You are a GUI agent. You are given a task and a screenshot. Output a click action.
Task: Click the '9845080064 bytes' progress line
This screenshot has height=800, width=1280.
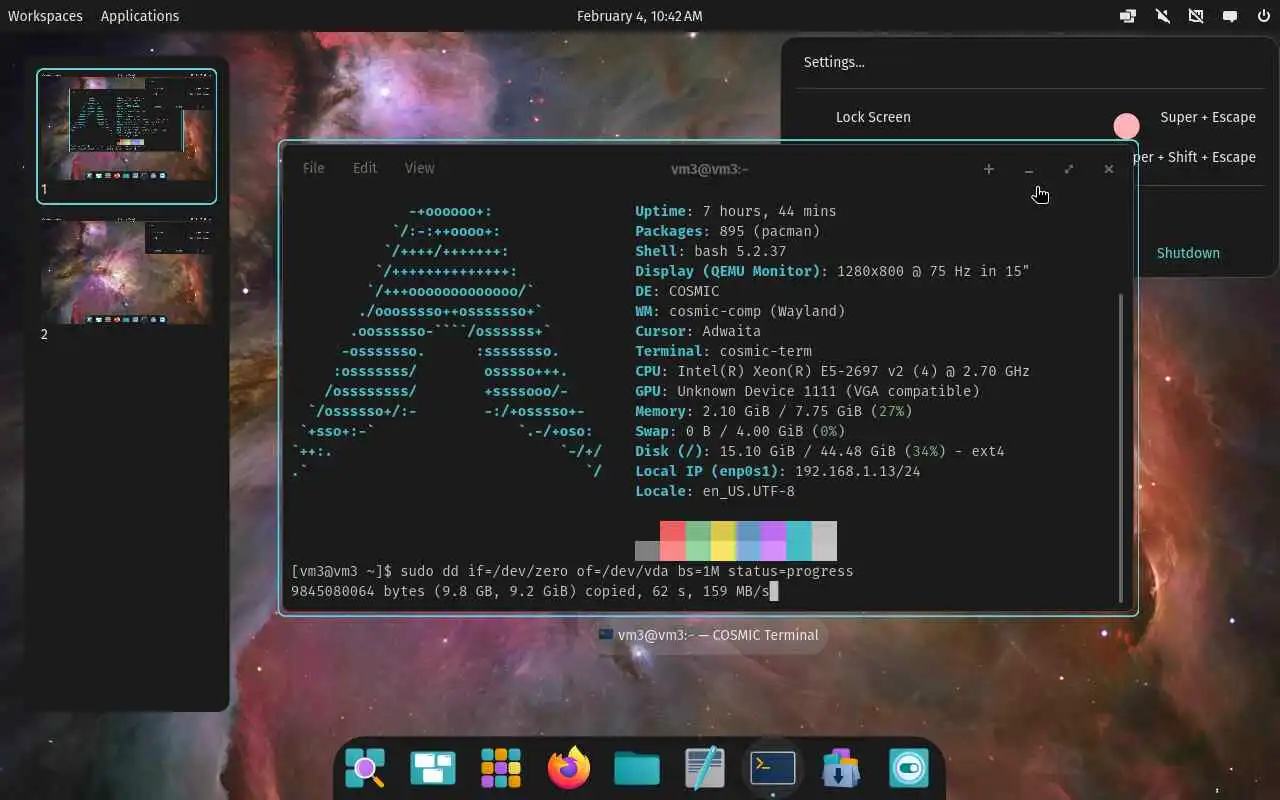point(531,591)
